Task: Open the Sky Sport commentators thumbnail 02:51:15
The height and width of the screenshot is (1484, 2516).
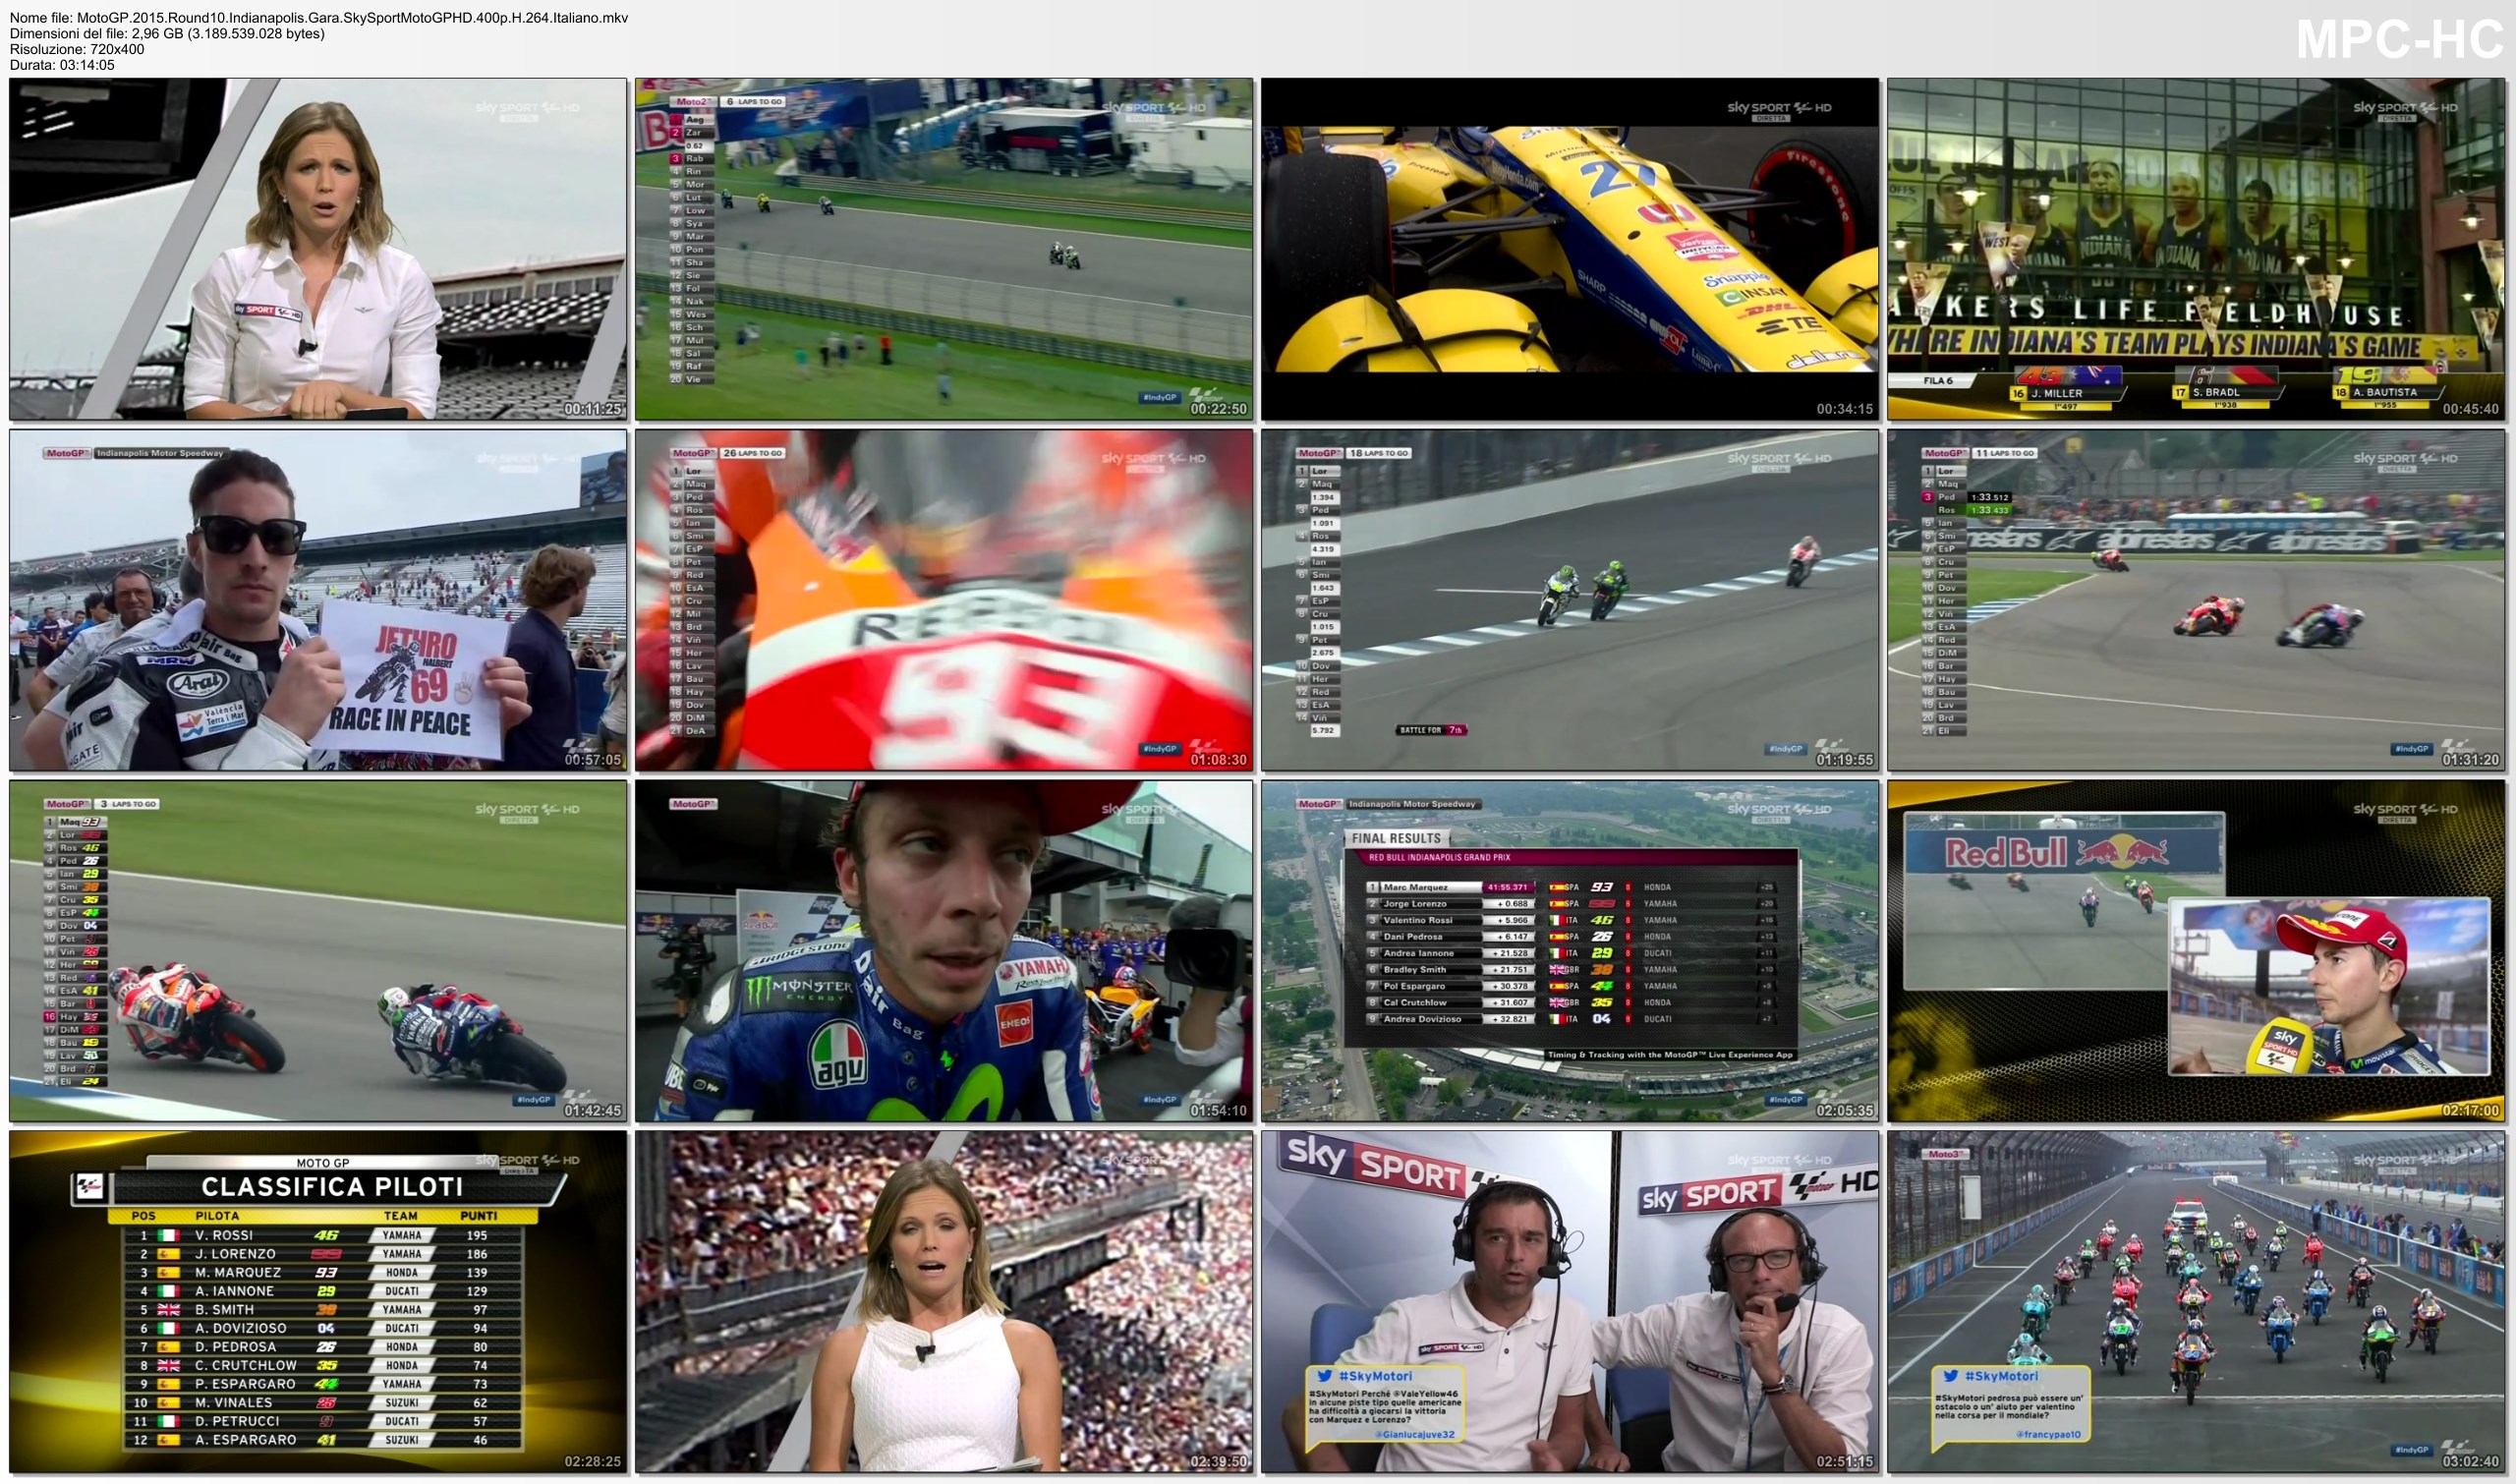Action: [x=1570, y=1302]
